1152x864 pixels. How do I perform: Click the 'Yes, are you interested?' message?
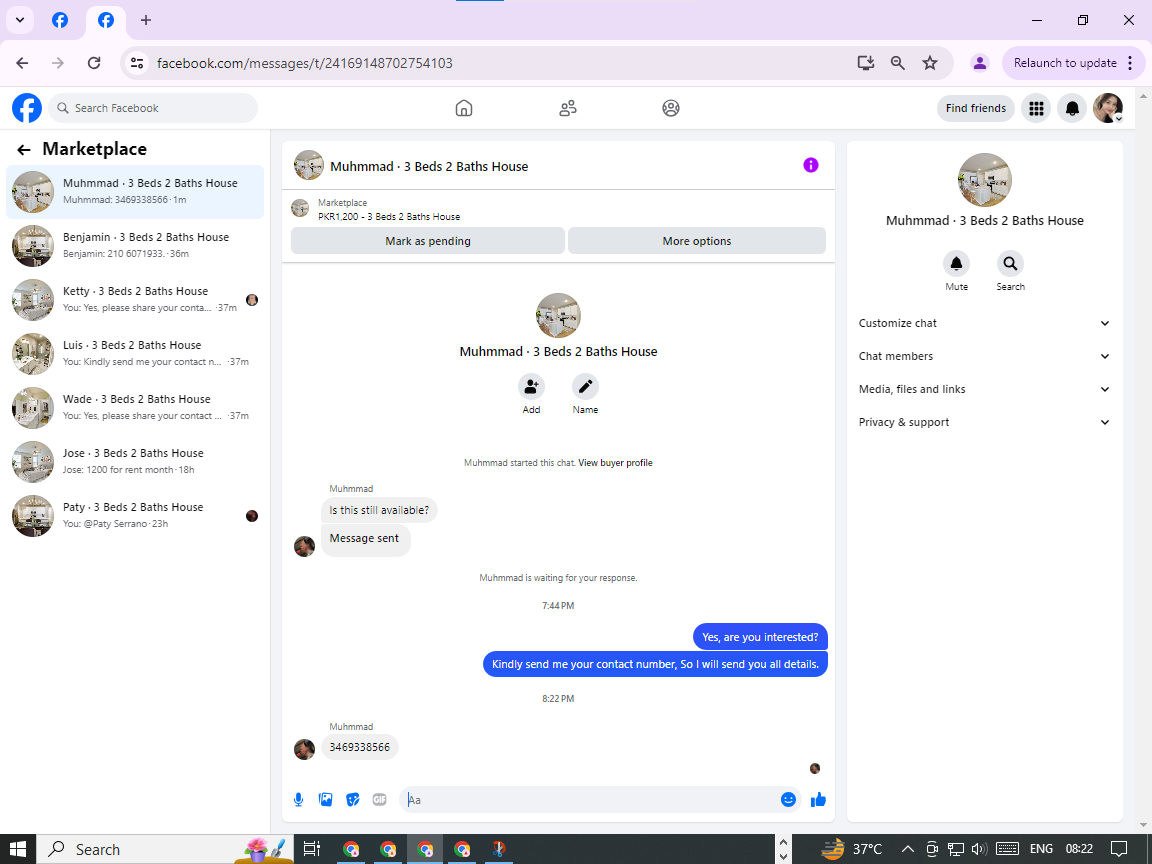click(x=760, y=637)
